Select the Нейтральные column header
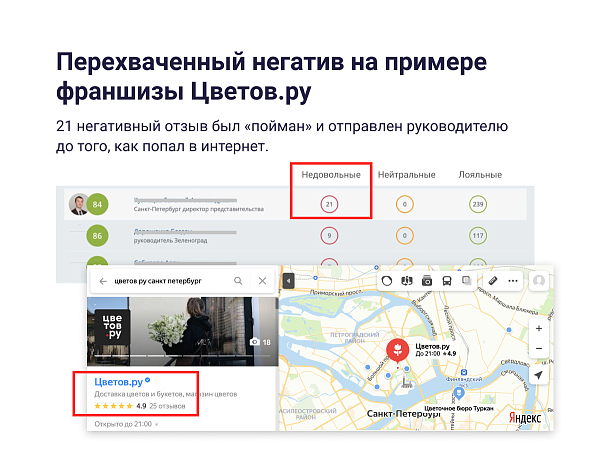The image size is (600, 466). coord(406,175)
